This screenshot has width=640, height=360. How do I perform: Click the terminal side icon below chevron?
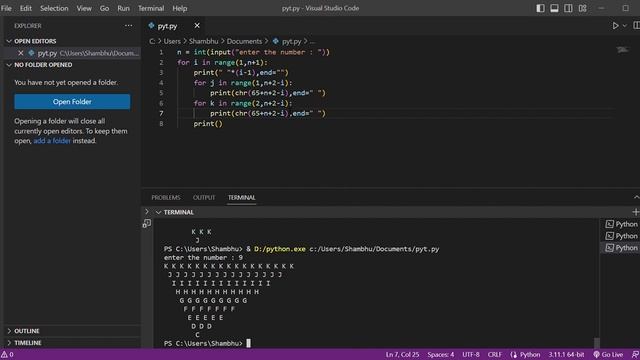[147, 224]
